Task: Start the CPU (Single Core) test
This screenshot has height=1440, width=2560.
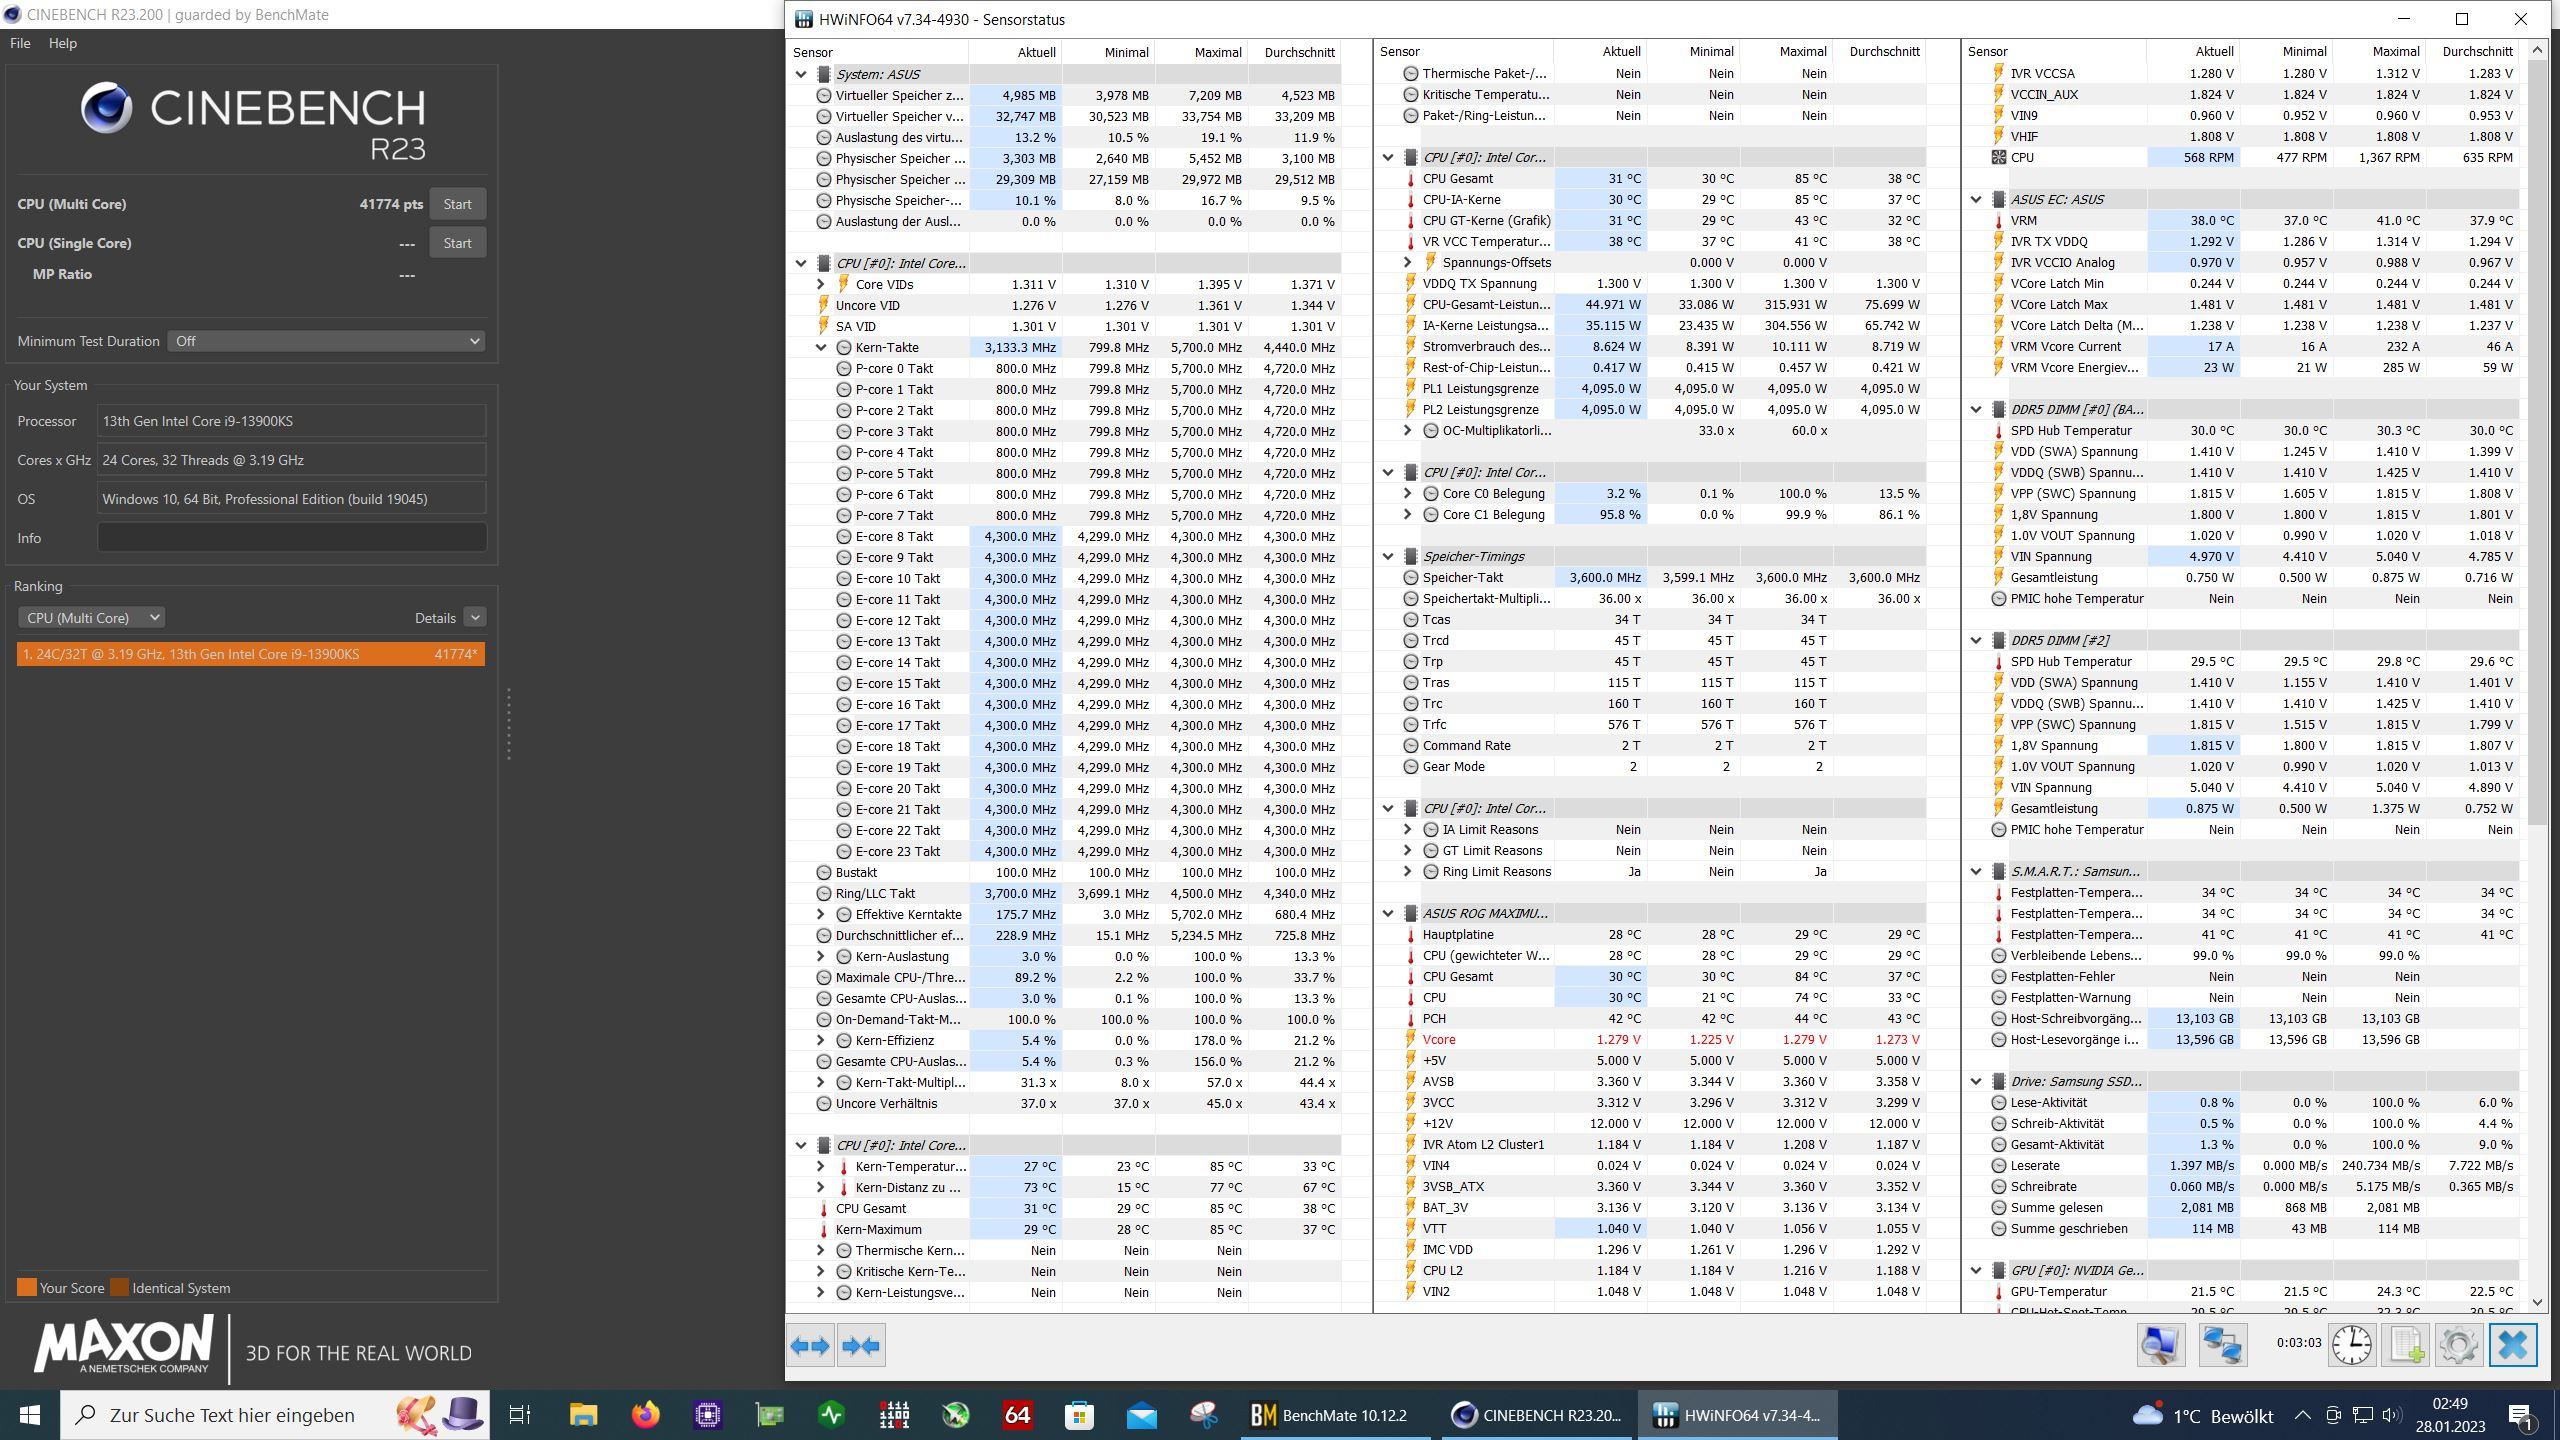Action: 457,243
